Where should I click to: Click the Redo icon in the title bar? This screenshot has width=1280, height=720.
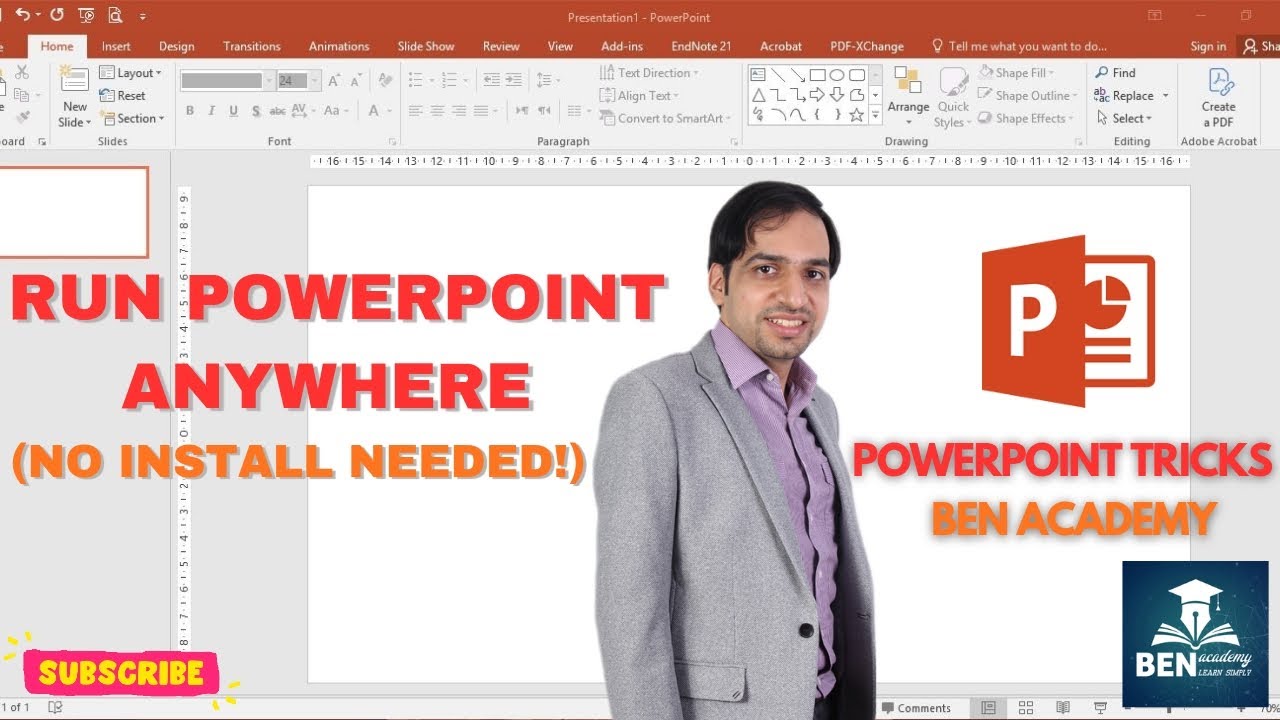(57, 15)
